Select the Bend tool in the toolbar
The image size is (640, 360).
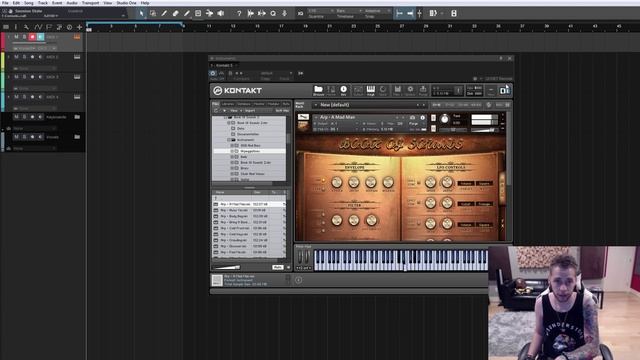click(x=209, y=13)
